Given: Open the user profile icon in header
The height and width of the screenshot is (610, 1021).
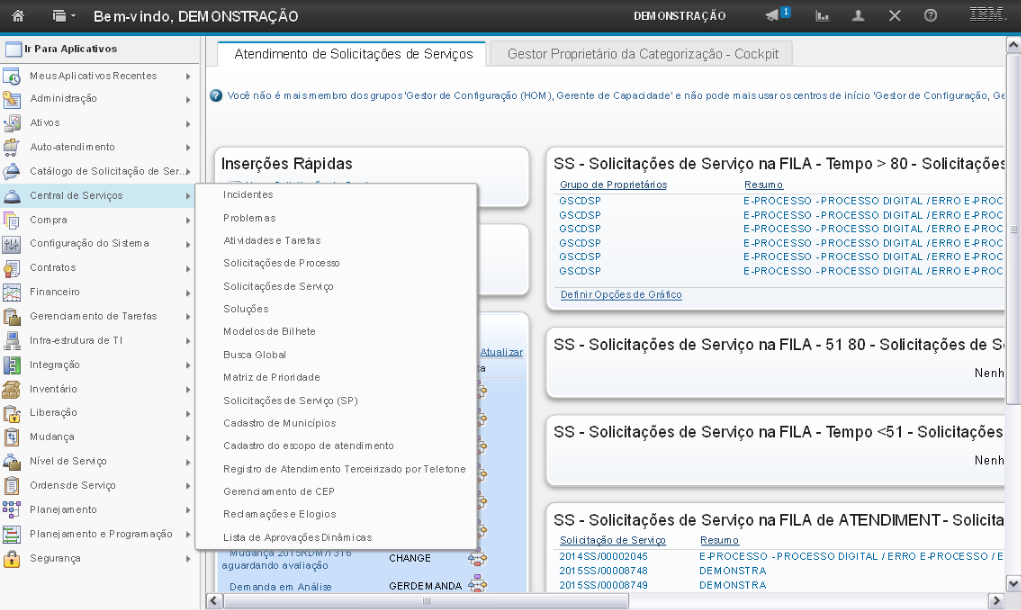Looking at the screenshot, I should pyautogui.click(x=858, y=16).
